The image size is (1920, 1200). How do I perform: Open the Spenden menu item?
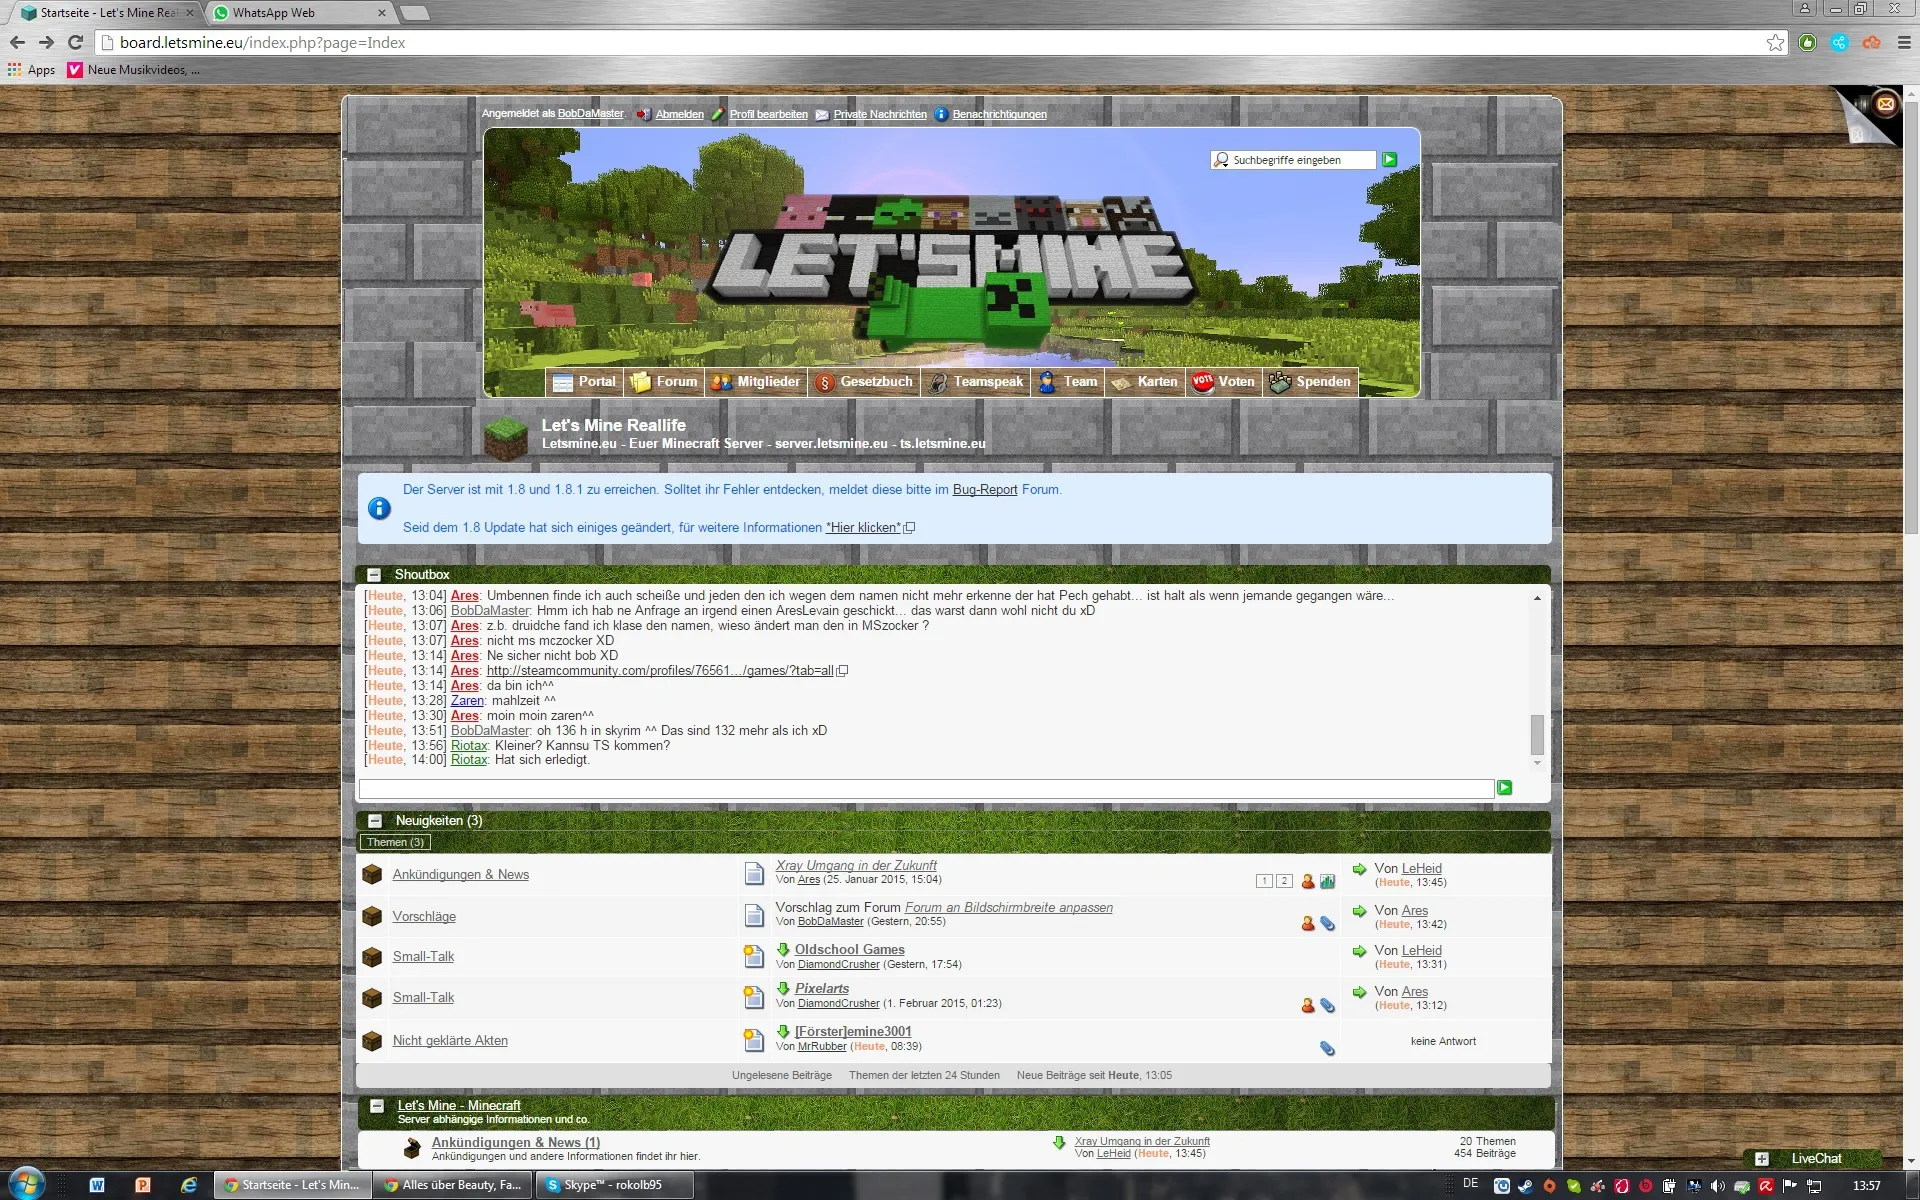pos(1310,382)
